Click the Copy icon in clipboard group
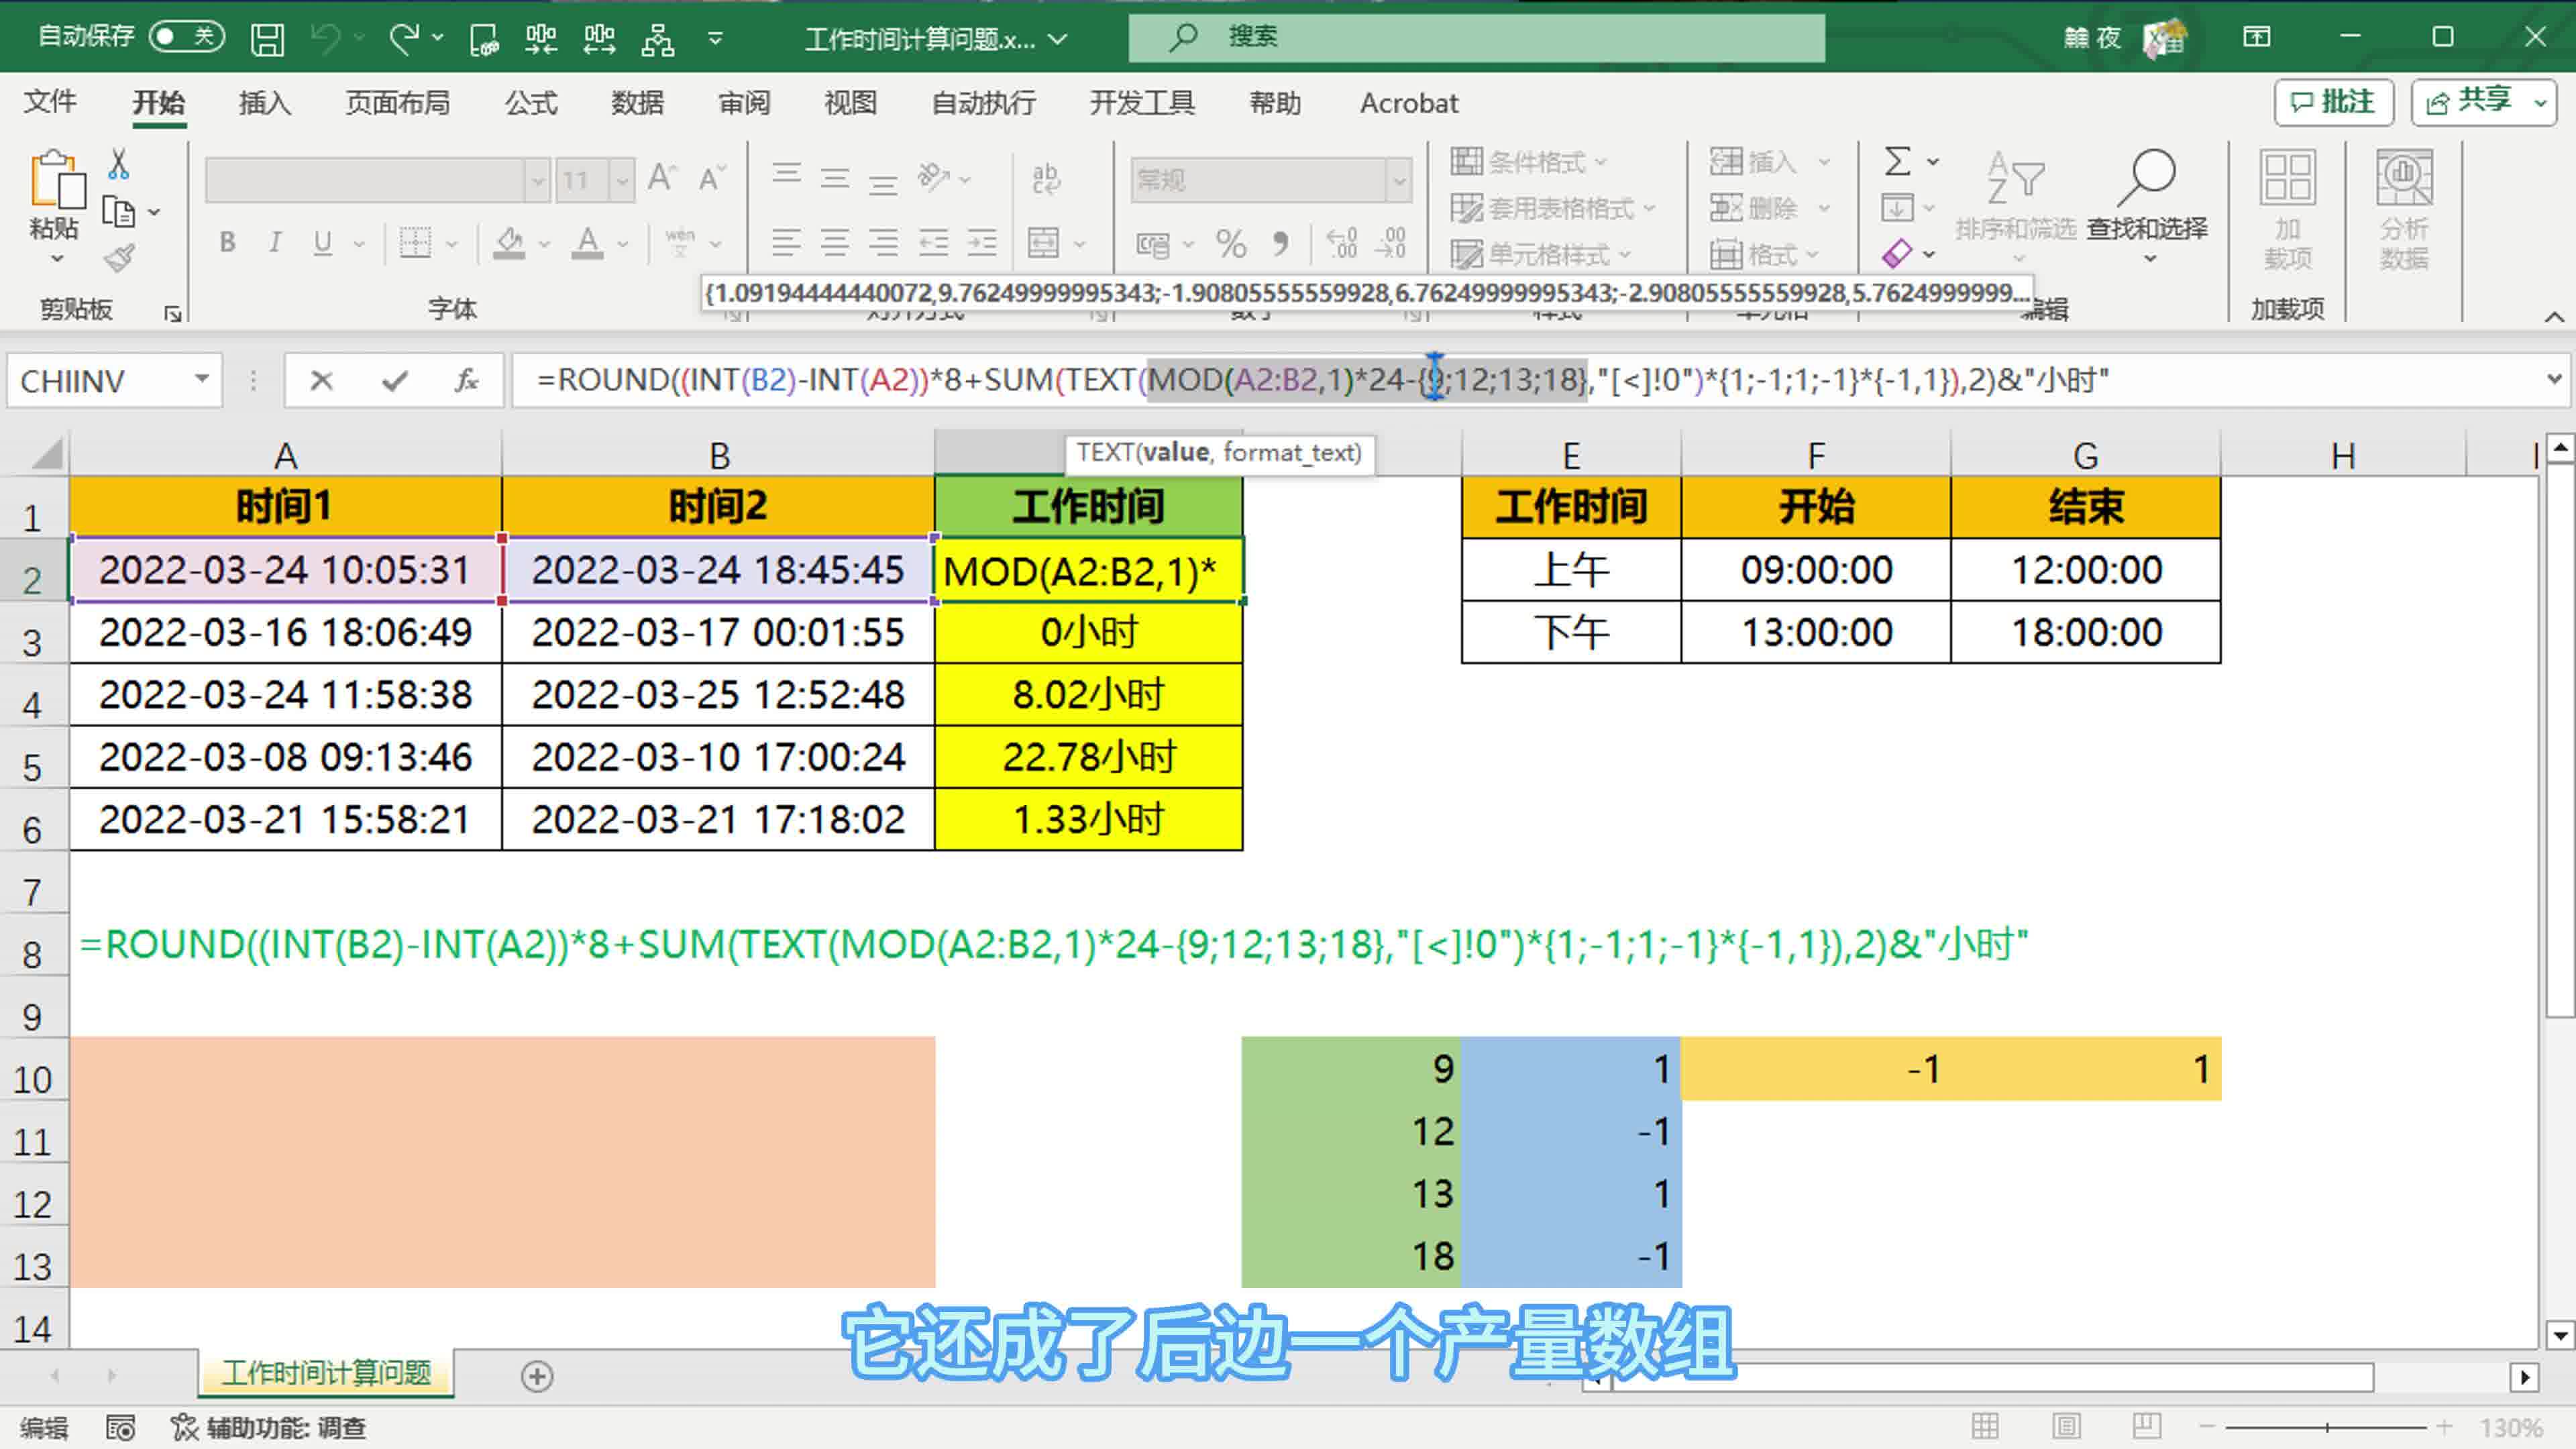This screenshot has width=2576, height=1449. click(x=119, y=212)
